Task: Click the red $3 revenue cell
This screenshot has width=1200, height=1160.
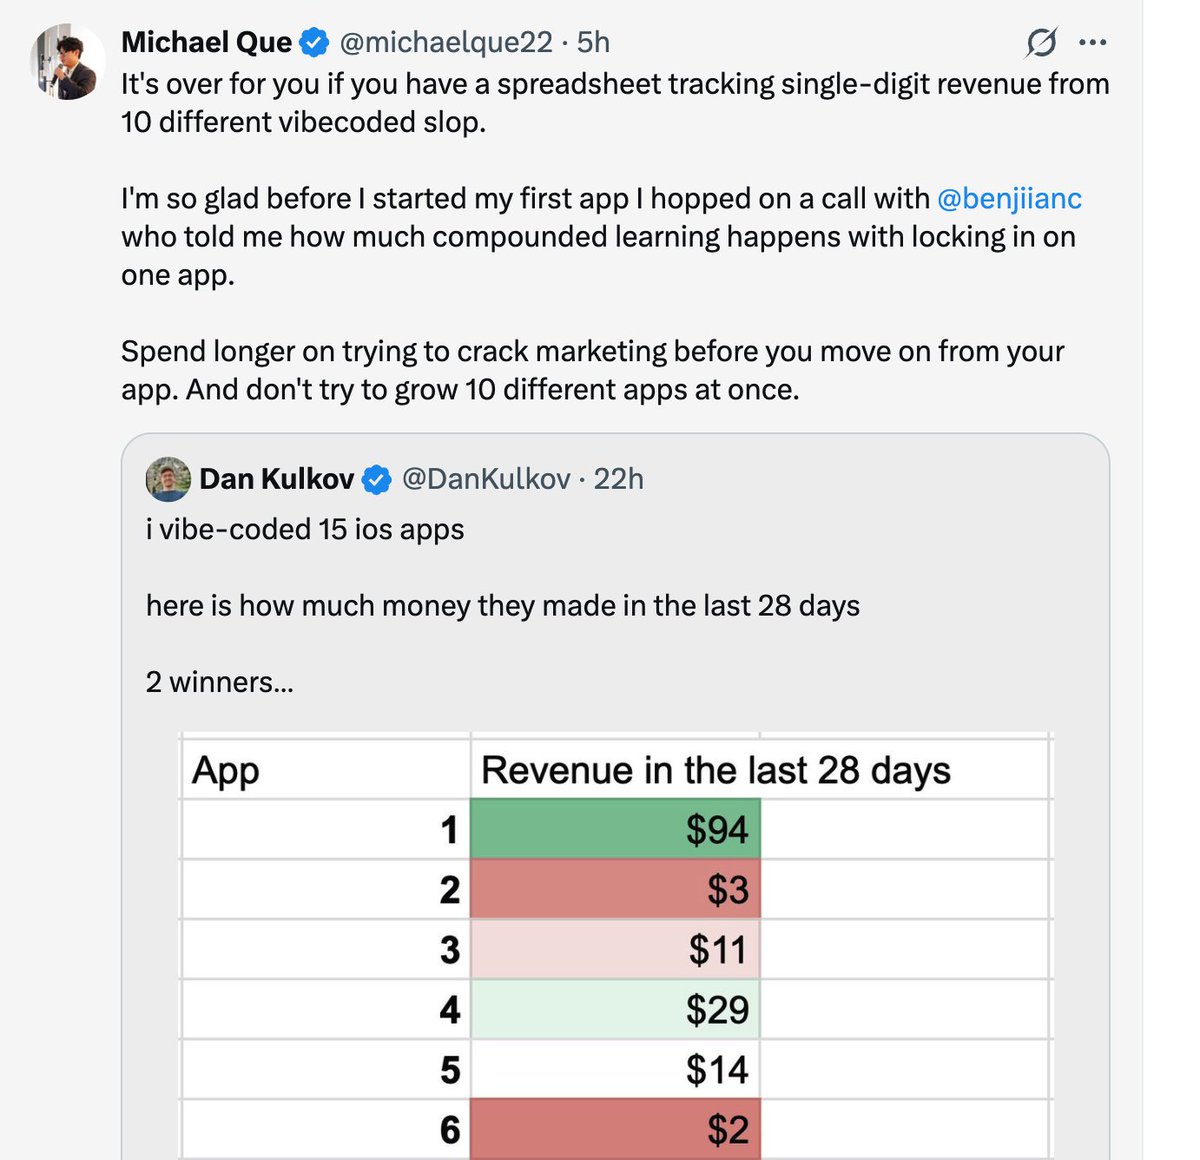Action: [x=615, y=889]
